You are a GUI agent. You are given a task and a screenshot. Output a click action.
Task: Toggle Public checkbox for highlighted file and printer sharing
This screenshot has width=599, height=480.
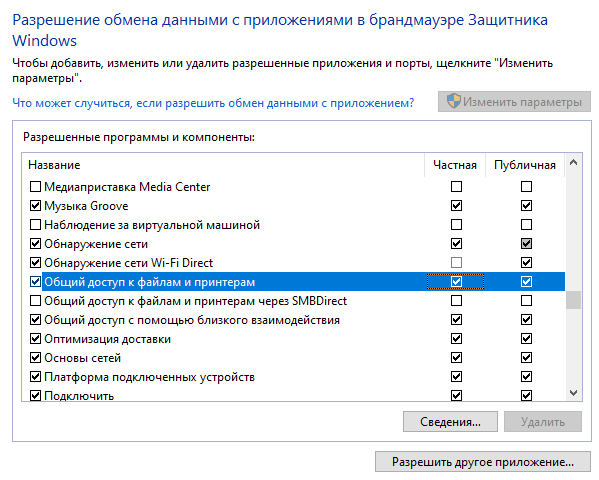point(526,282)
